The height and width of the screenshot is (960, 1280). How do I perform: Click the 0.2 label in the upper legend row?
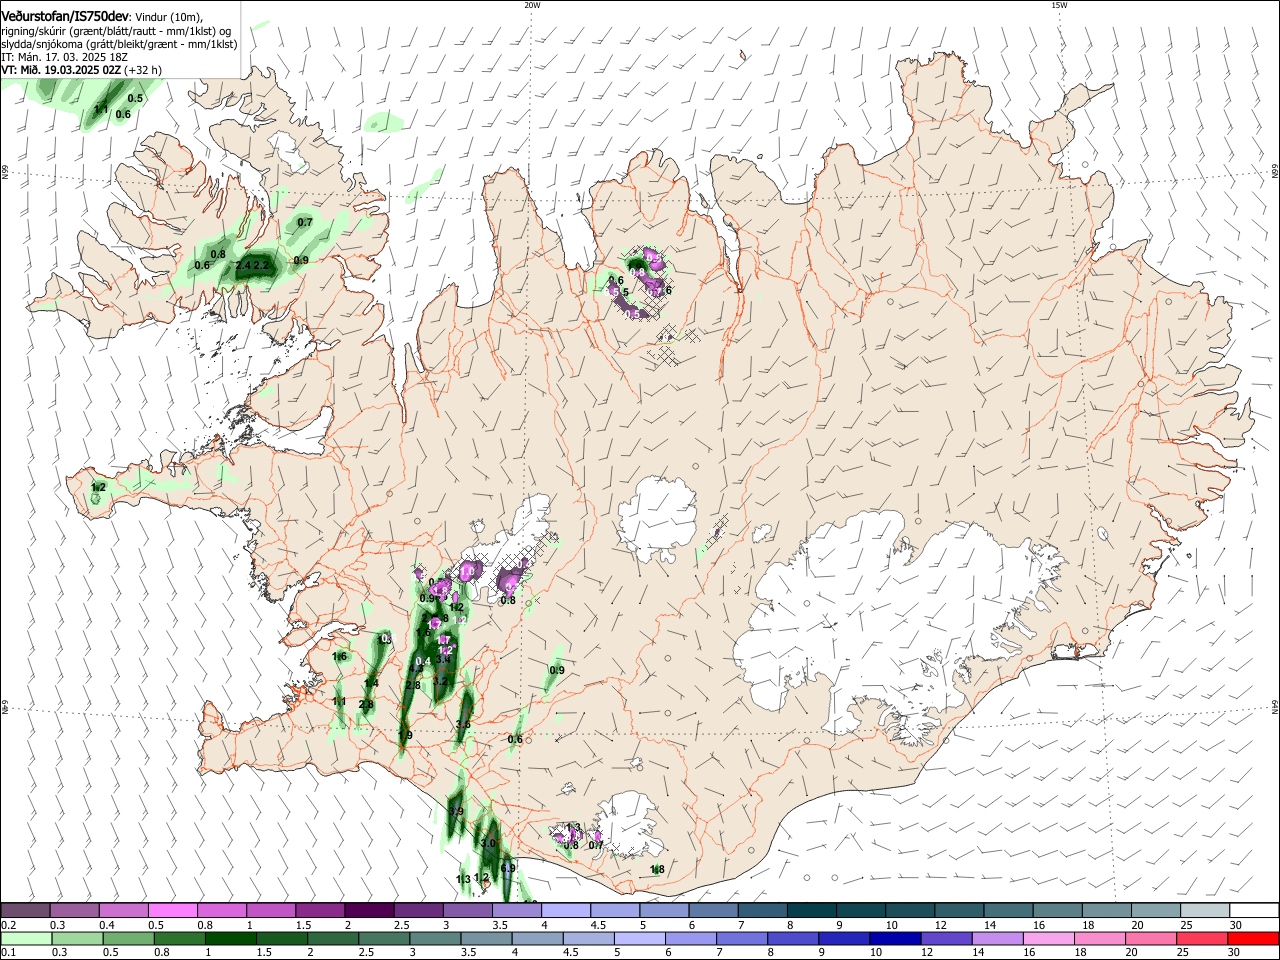[9, 925]
